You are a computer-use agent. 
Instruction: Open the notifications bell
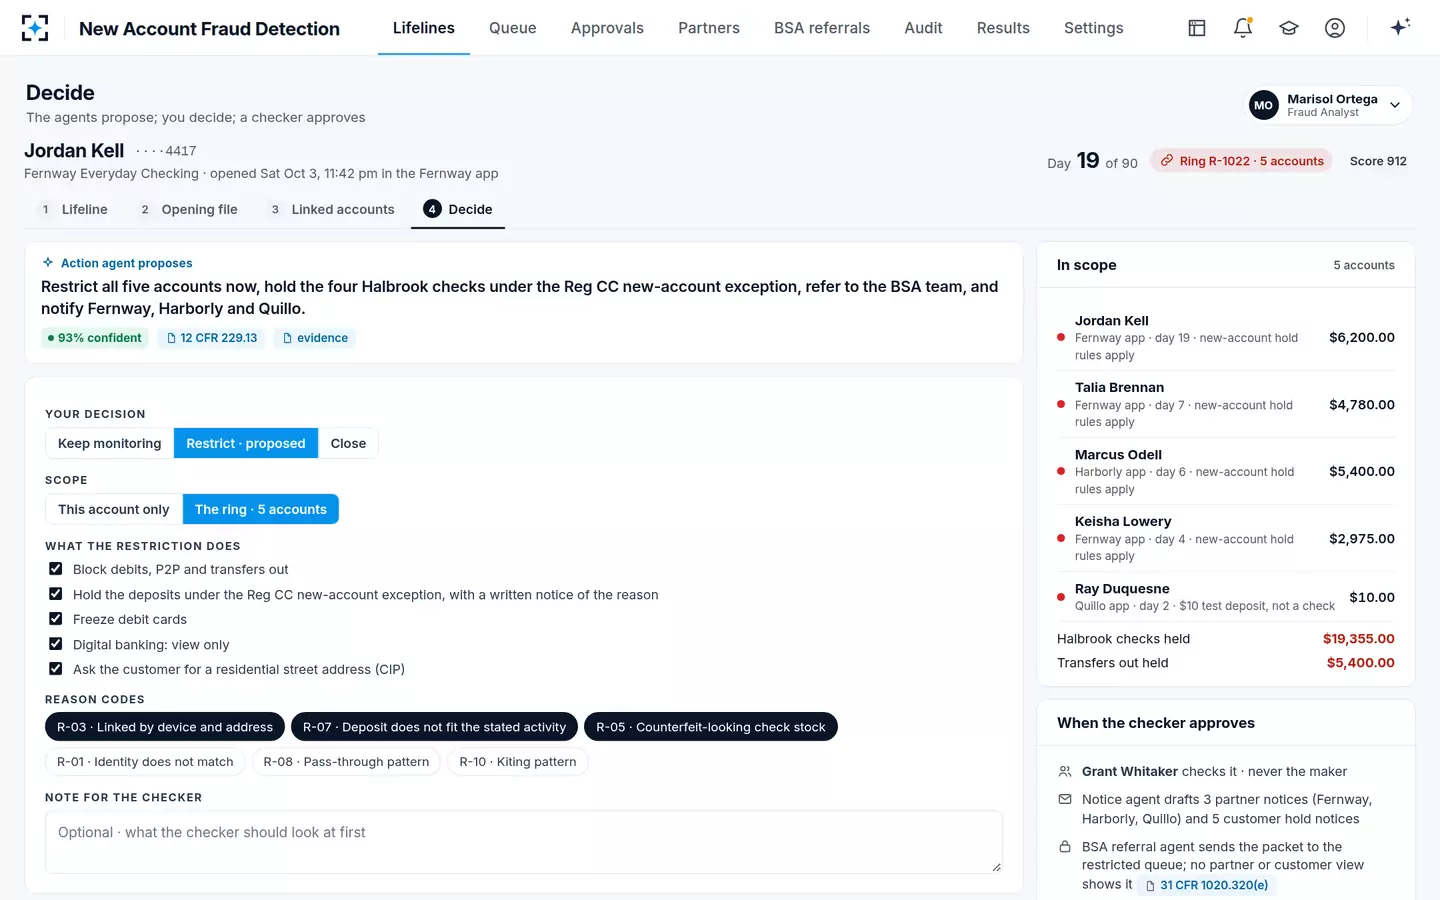[1243, 28]
